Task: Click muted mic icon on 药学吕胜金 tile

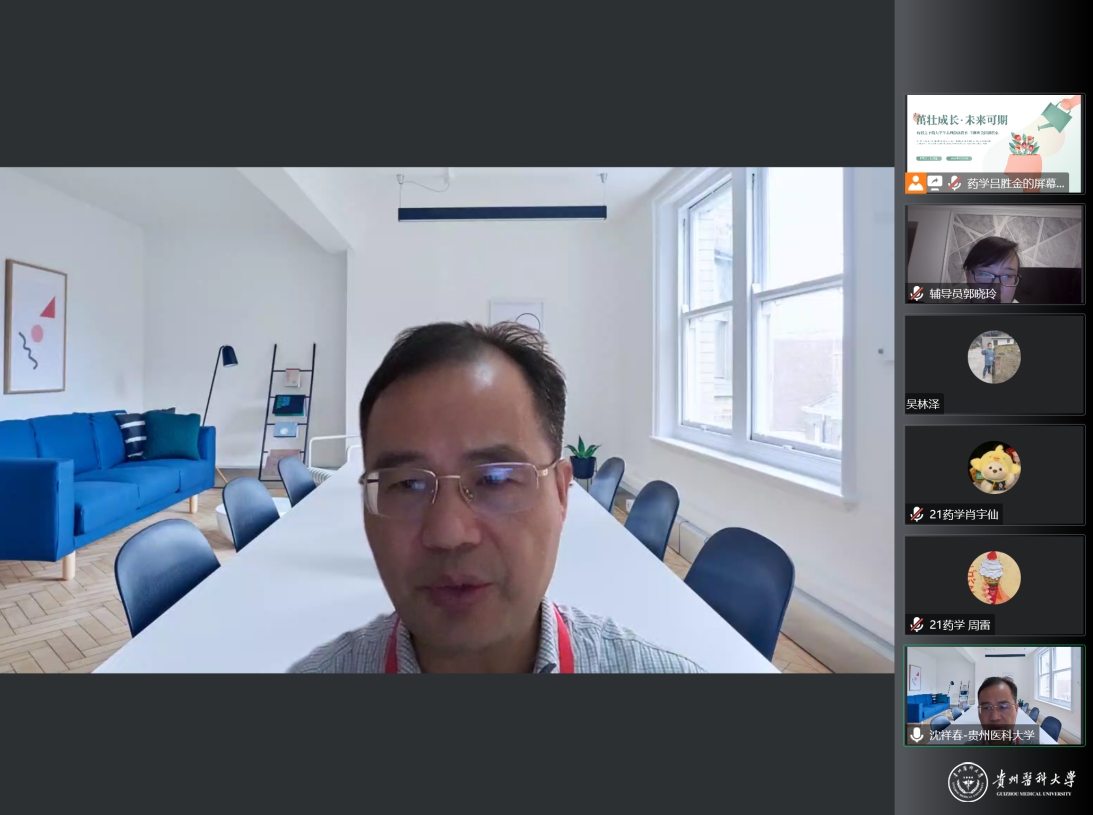Action: pos(954,183)
